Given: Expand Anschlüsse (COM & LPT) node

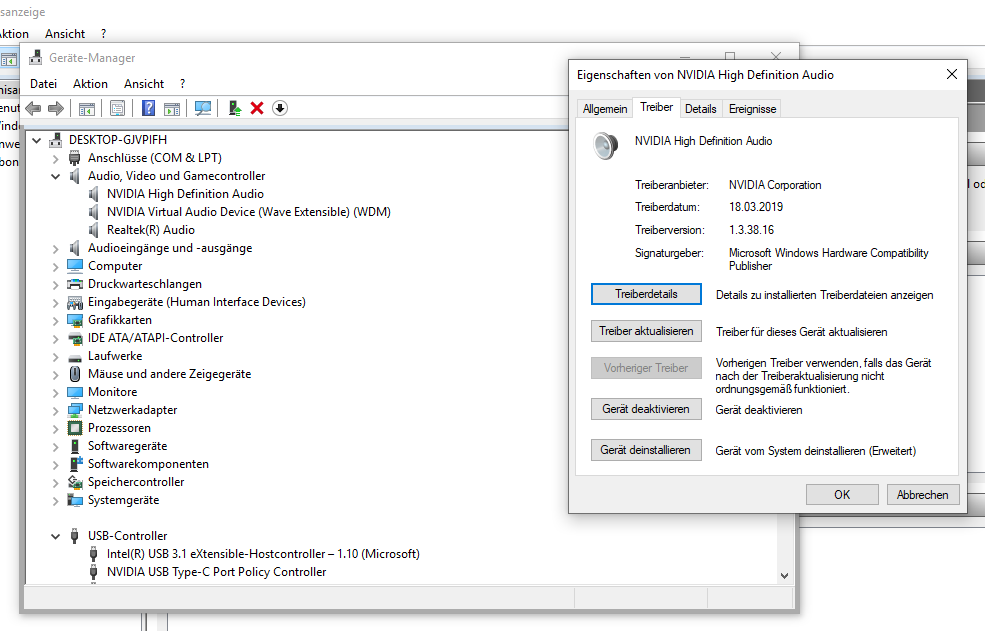Looking at the screenshot, I should point(55,158).
